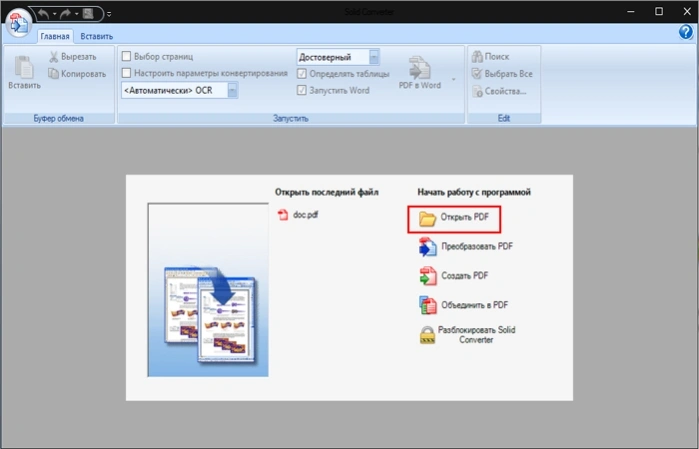The image size is (699, 449).
Task: Click the padlock unlock icon
Action: click(x=428, y=335)
